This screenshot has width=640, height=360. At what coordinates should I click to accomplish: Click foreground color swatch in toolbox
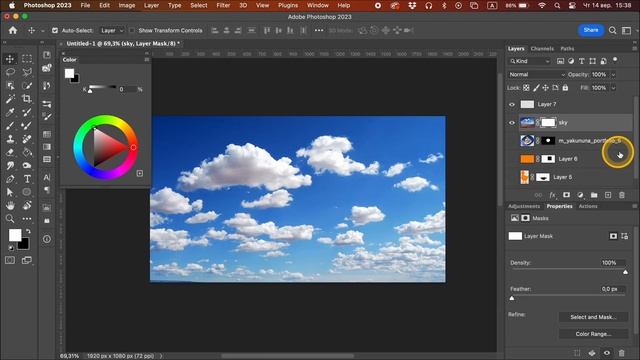coord(15,235)
